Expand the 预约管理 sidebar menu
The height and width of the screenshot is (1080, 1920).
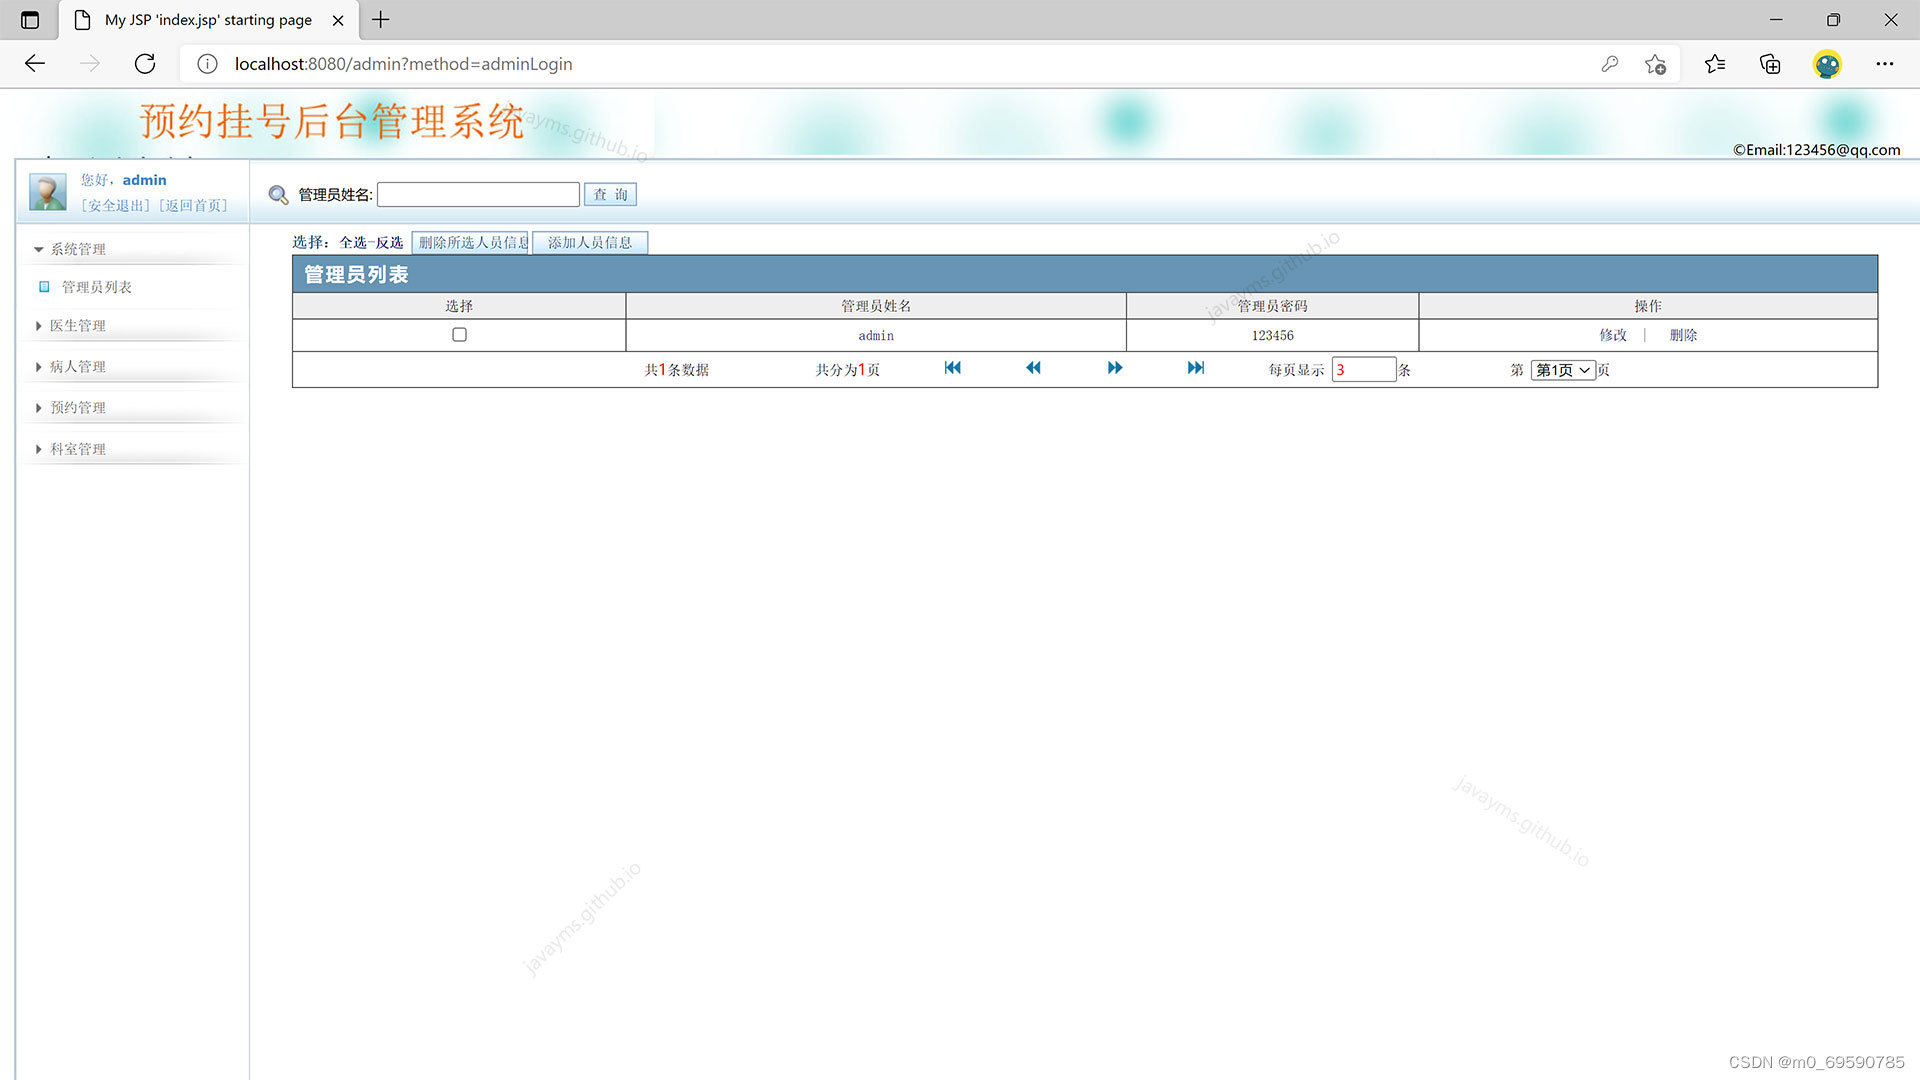click(77, 408)
